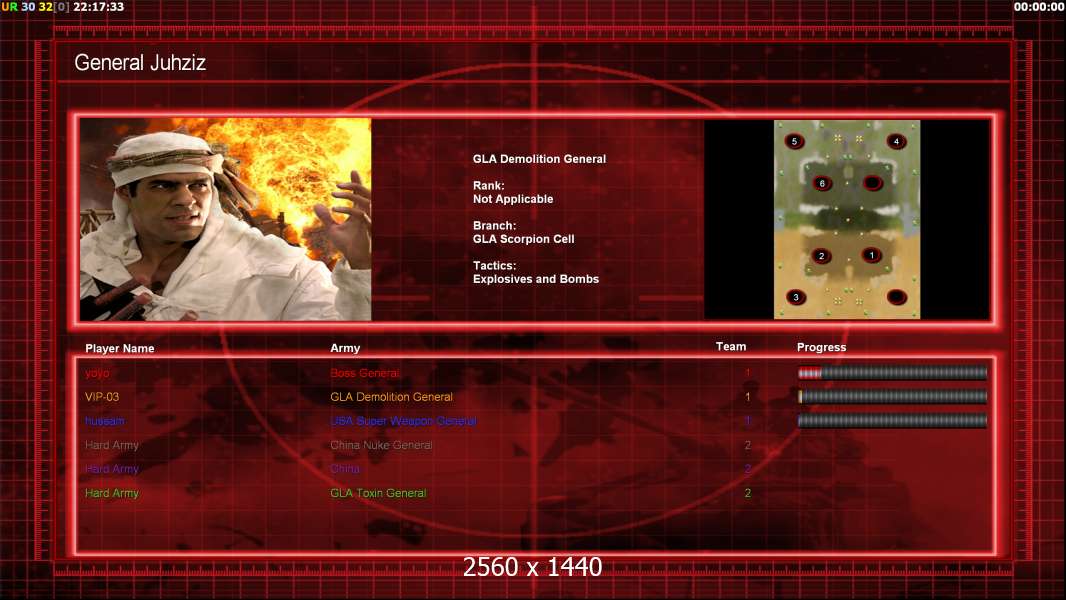Click the General Juhziz portrait image

[225, 219]
